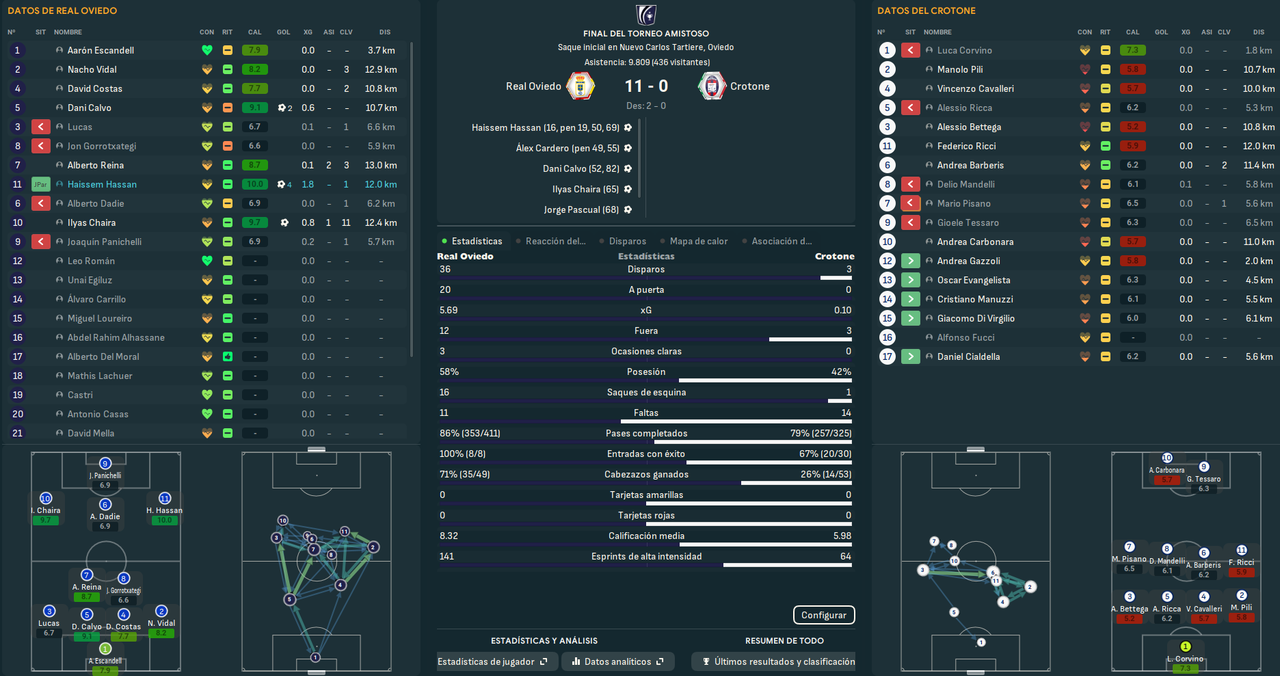1280x676 pixels.
Task: Click the green sub-on icon for Oscar Evangelista
Action: (x=911, y=280)
